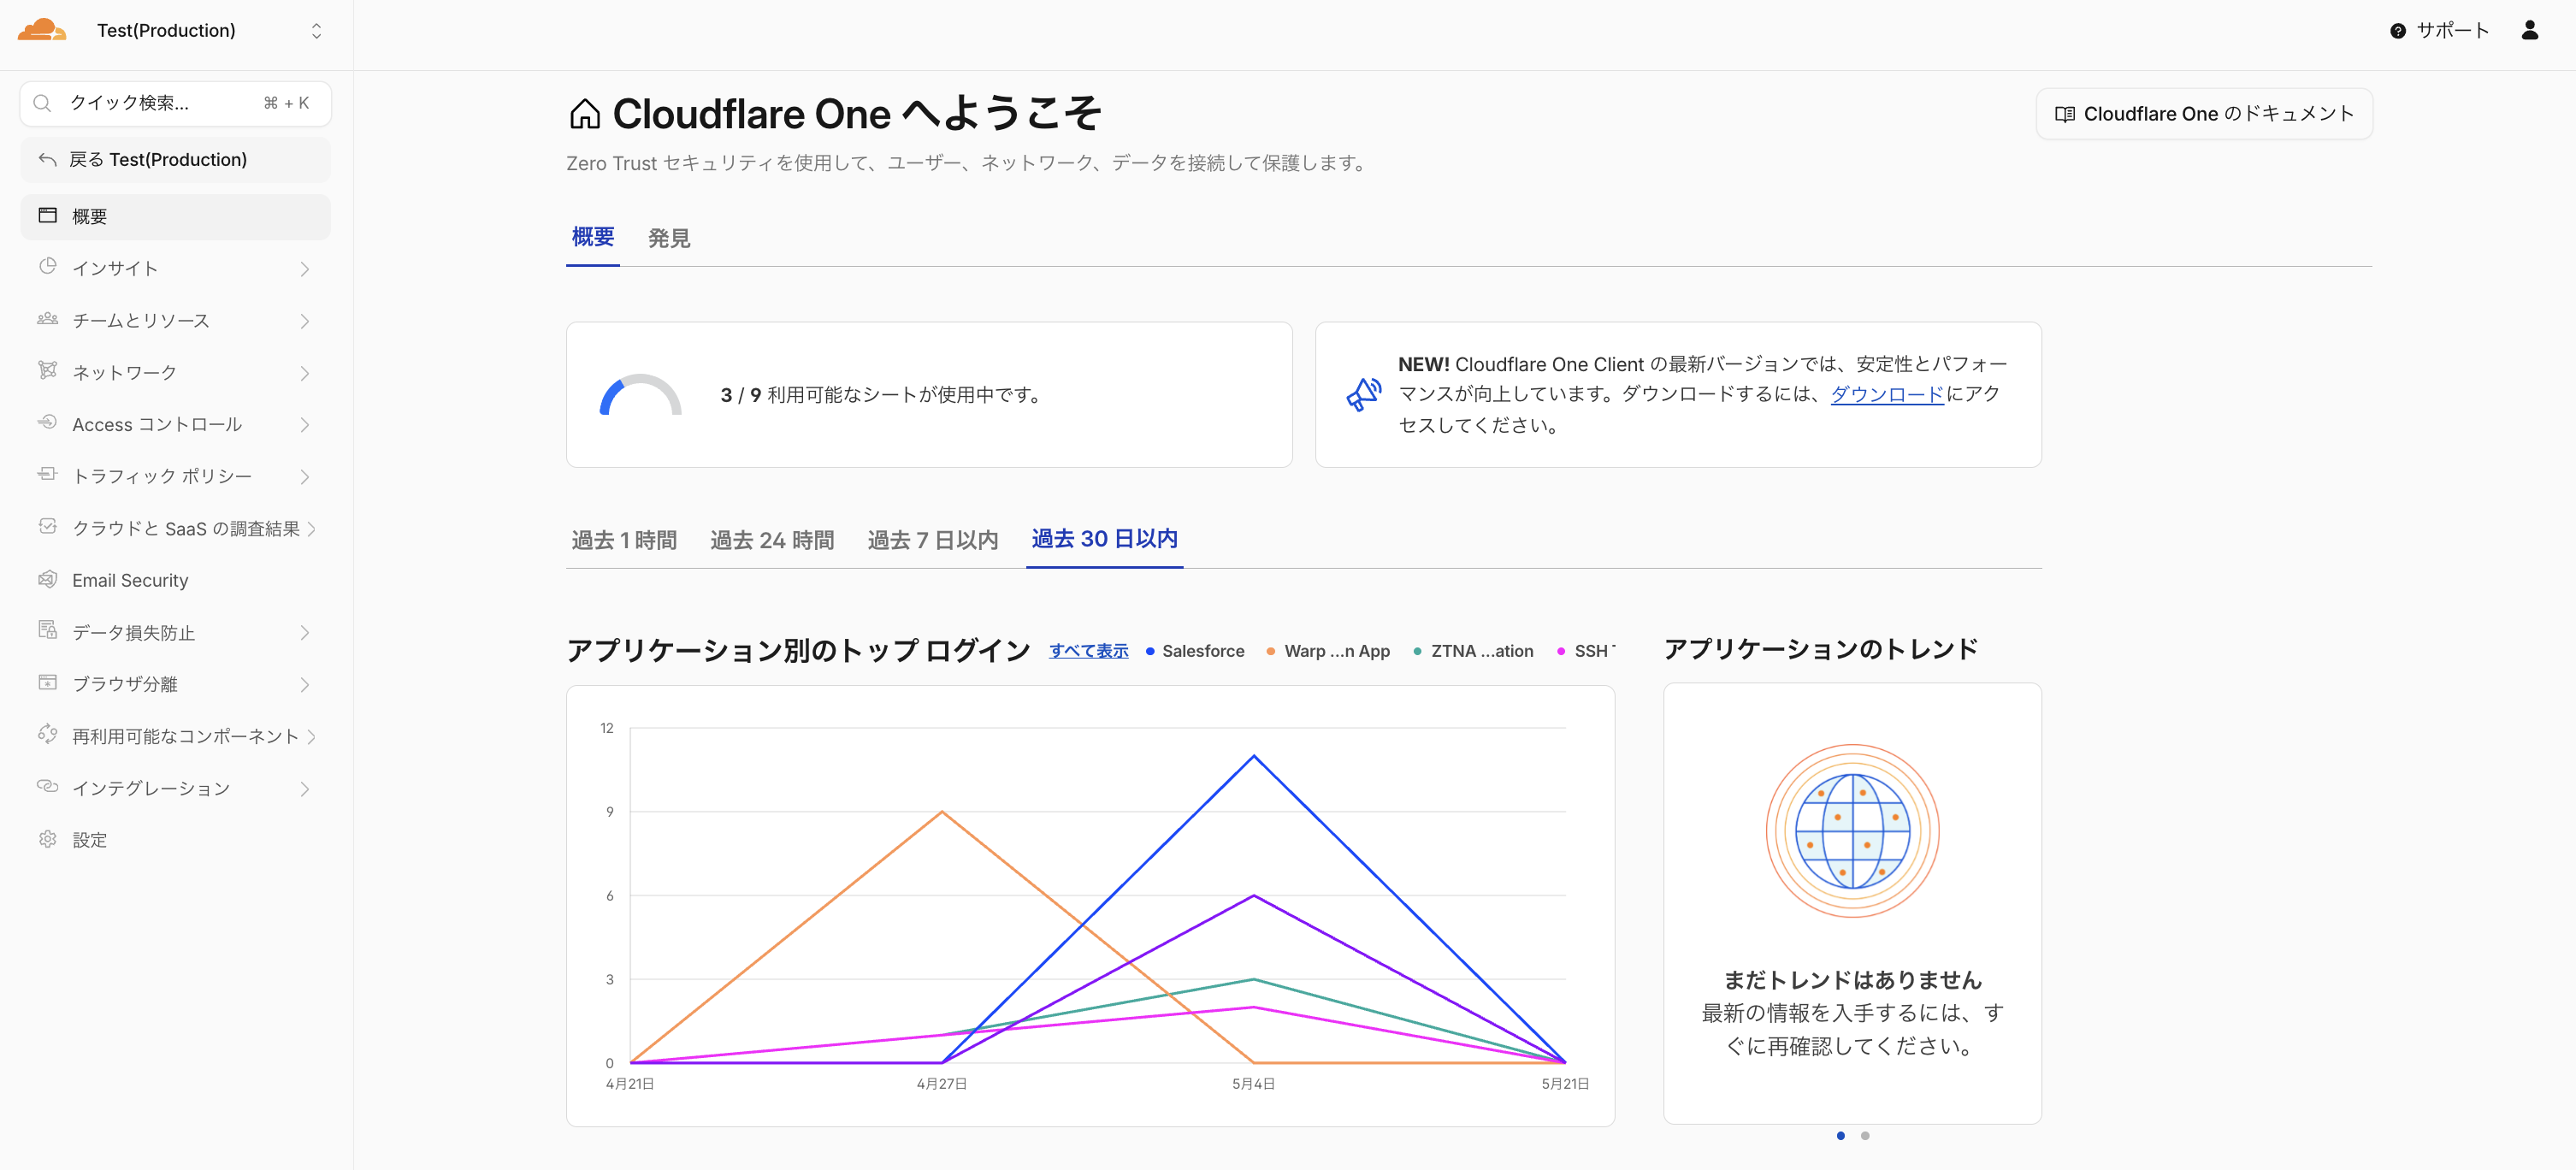Expand the インサイト menu chevron
The image size is (2576, 1170).
[x=305, y=268]
